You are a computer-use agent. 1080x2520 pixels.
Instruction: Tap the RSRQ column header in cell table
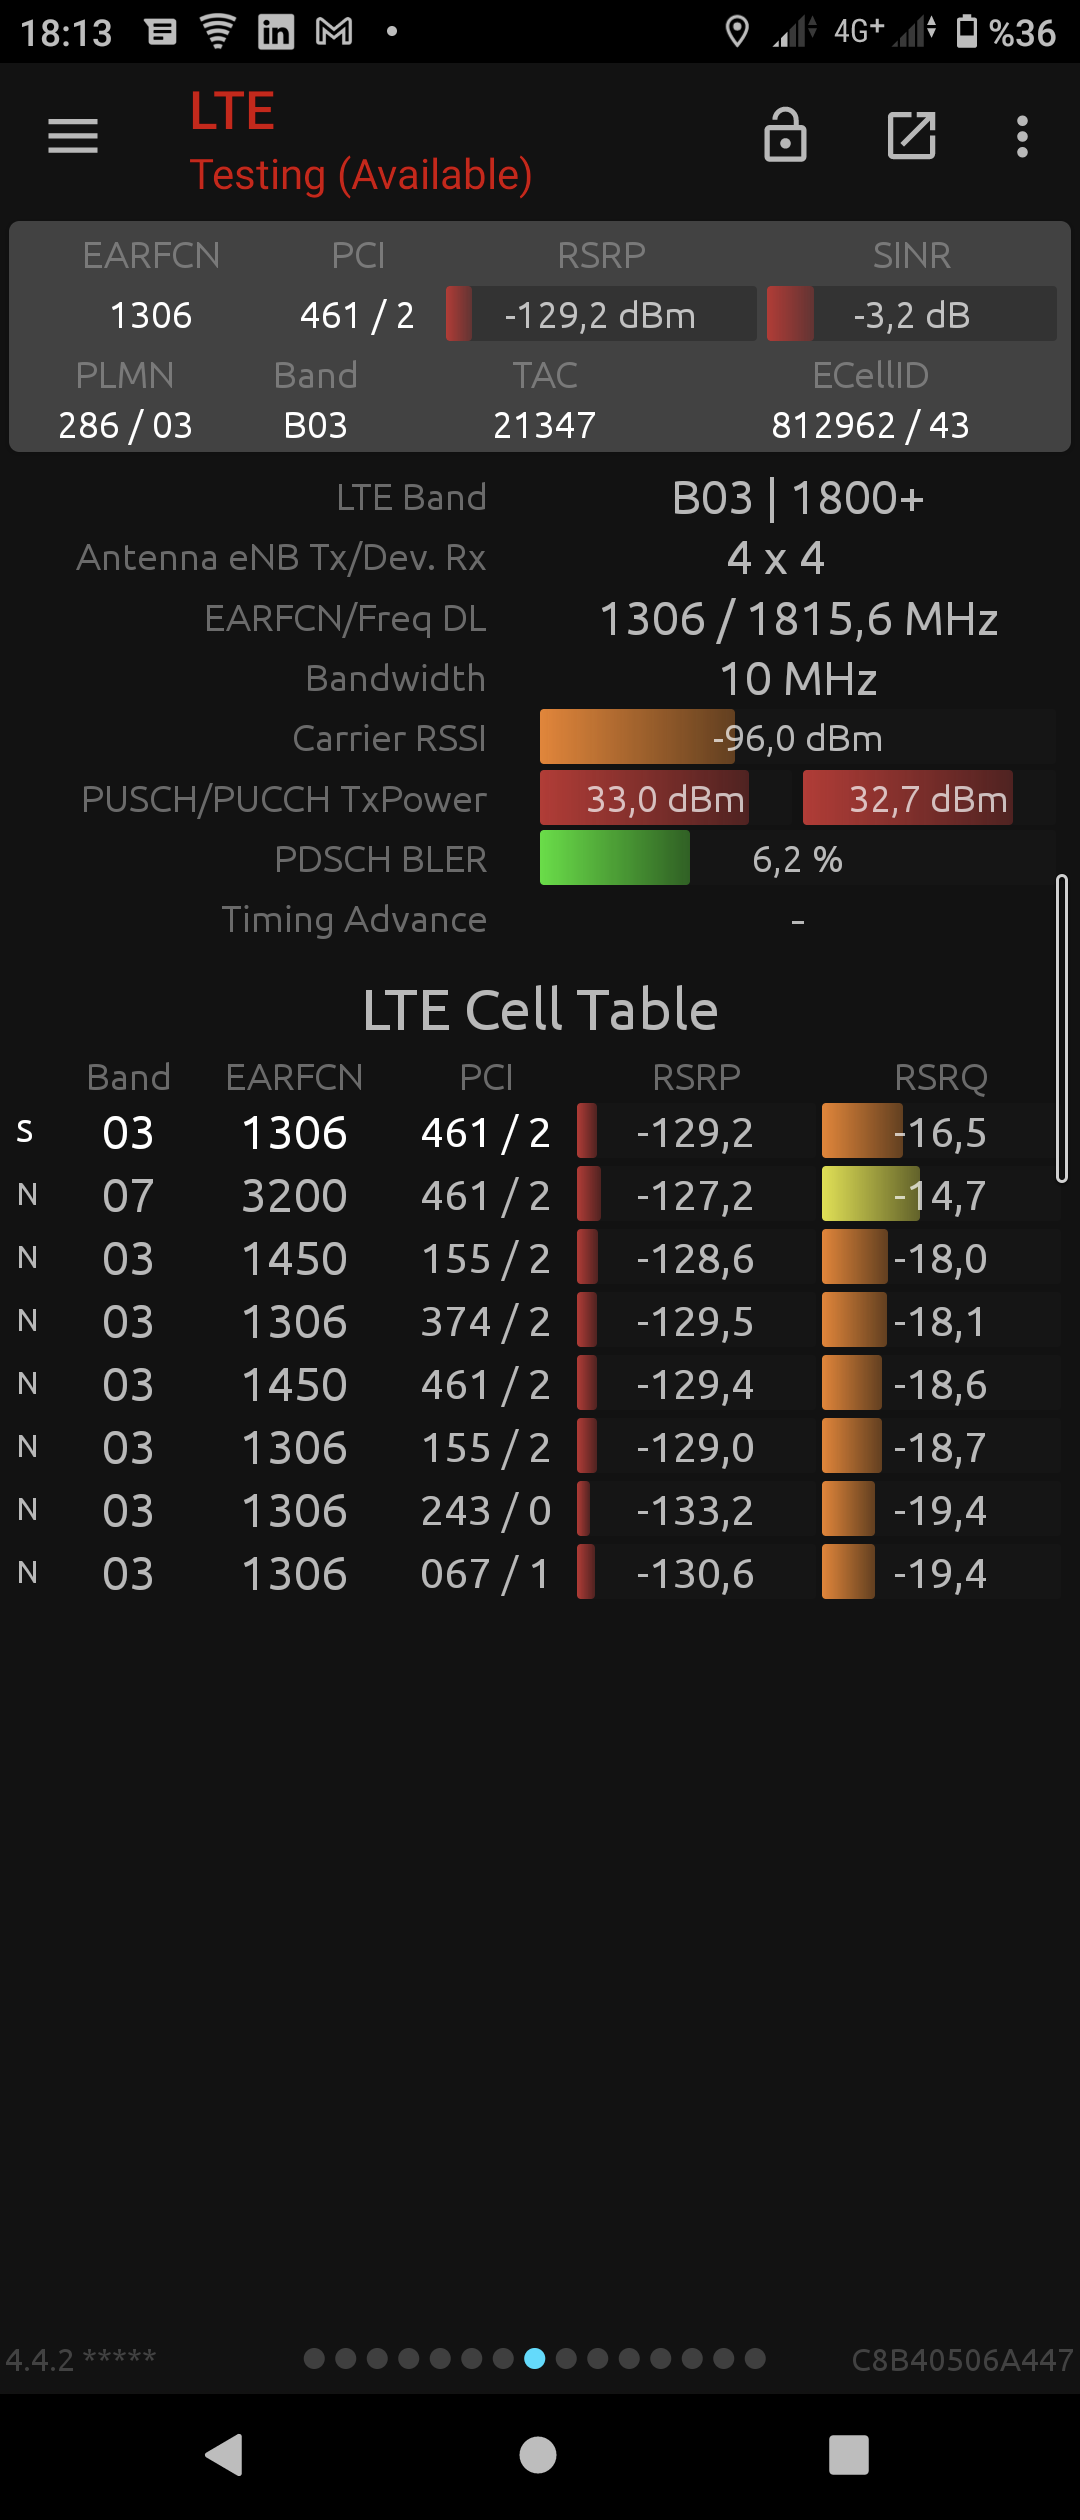point(941,1077)
